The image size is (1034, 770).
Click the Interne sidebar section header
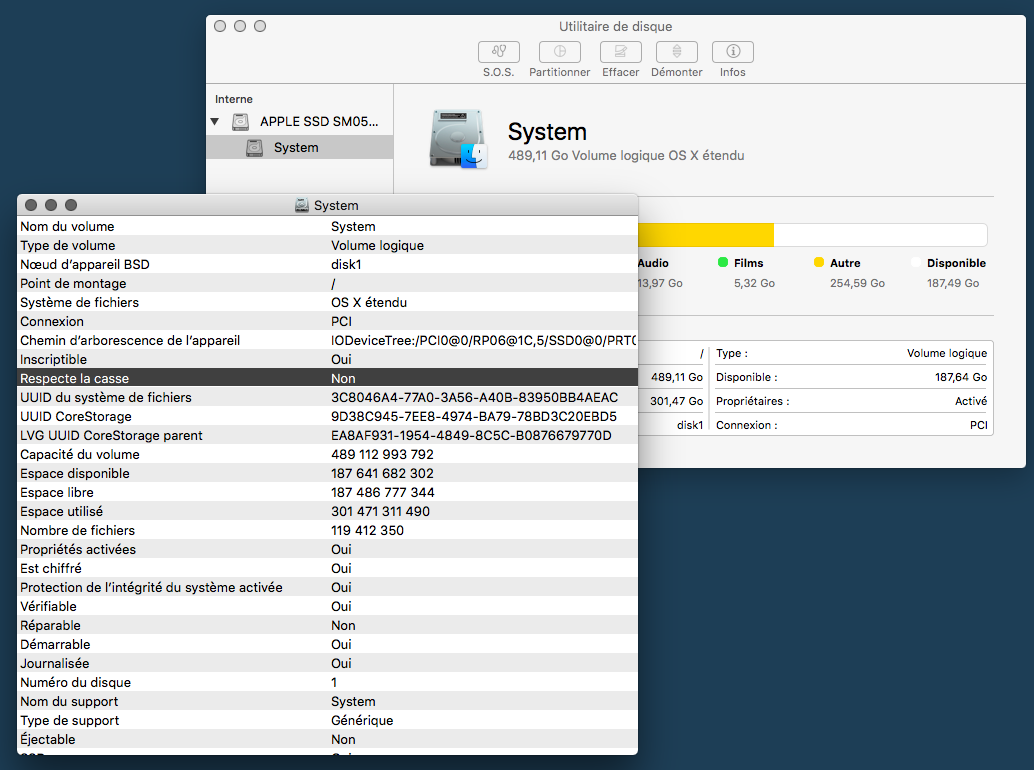click(233, 99)
